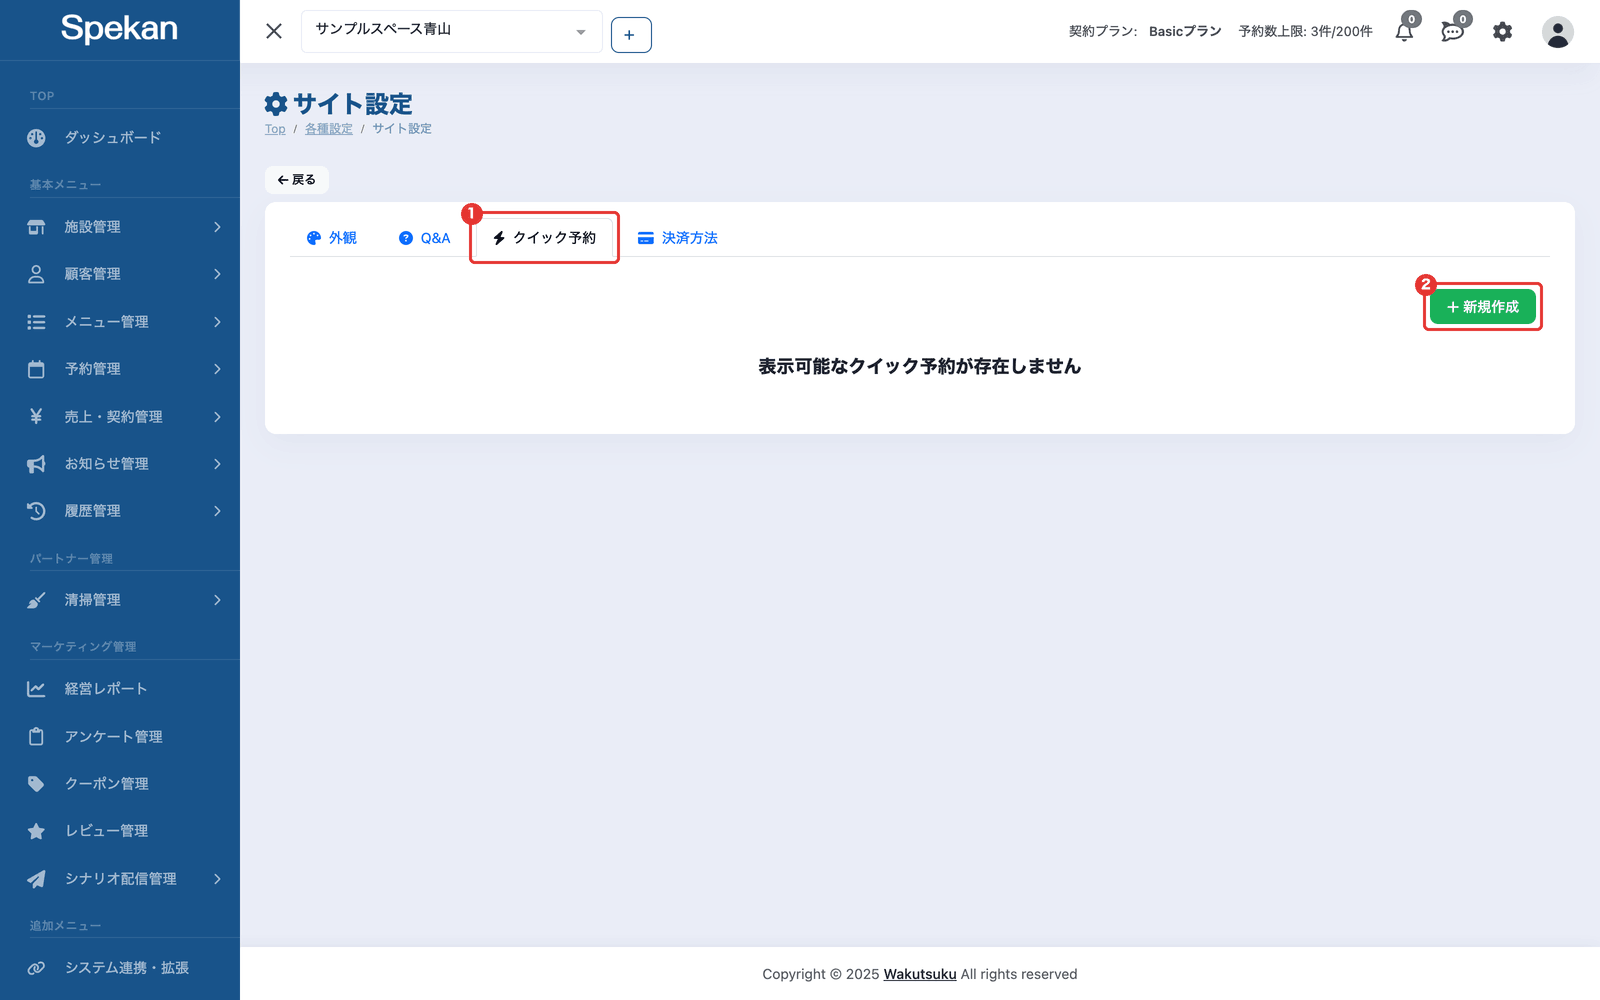The image size is (1600, 1000).
Task: Select the クイック予約 tab
Action: 545,238
